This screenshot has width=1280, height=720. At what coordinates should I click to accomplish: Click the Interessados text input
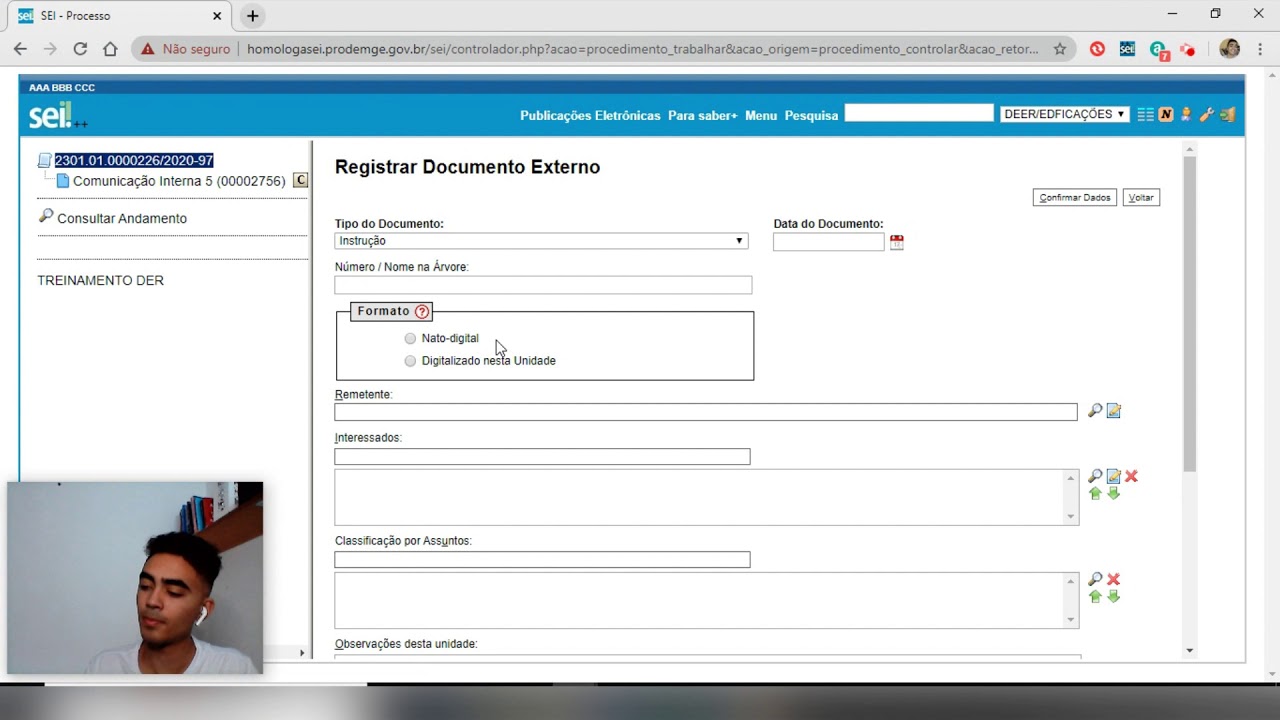pyautogui.click(x=542, y=457)
